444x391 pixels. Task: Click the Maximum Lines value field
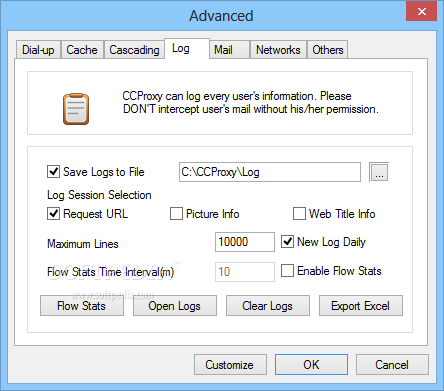(x=245, y=242)
